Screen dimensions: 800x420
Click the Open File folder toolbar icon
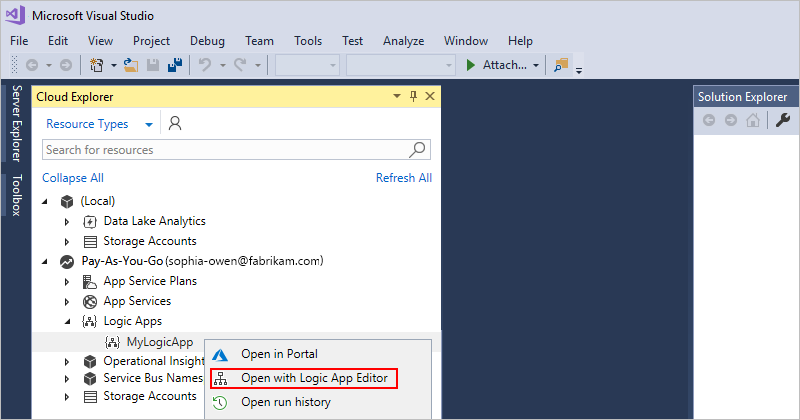[x=131, y=65]
